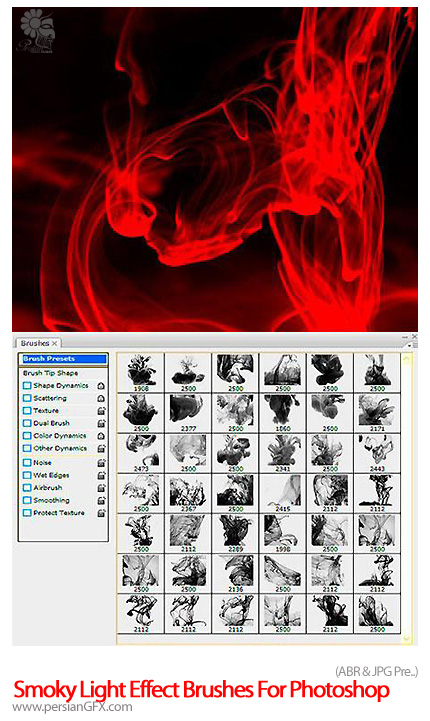This screenshot has height=721, width=430.
Task: Open the Shape Dynamics label settings
Action: [61, 385]
